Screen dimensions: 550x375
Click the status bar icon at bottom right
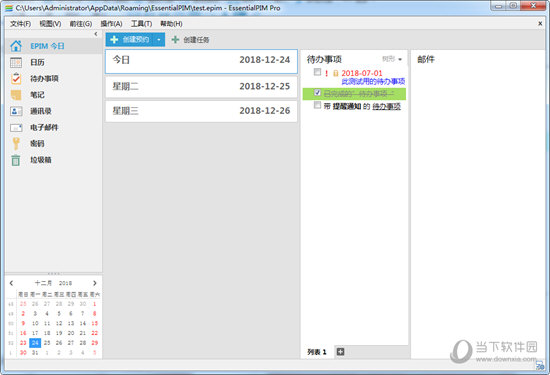click(540, 366)
